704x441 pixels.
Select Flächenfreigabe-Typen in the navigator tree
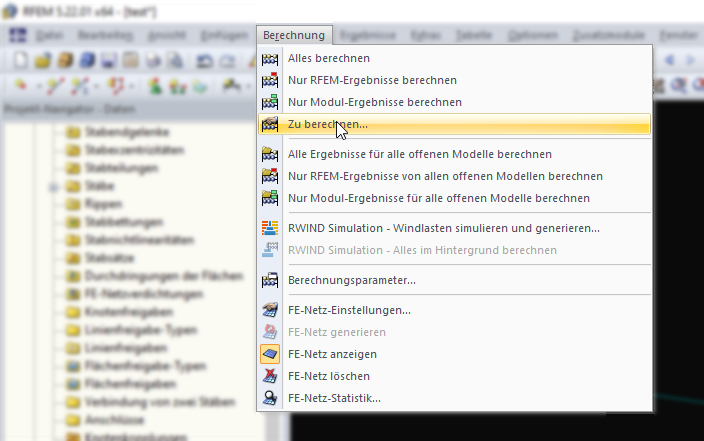click(145, 366)
